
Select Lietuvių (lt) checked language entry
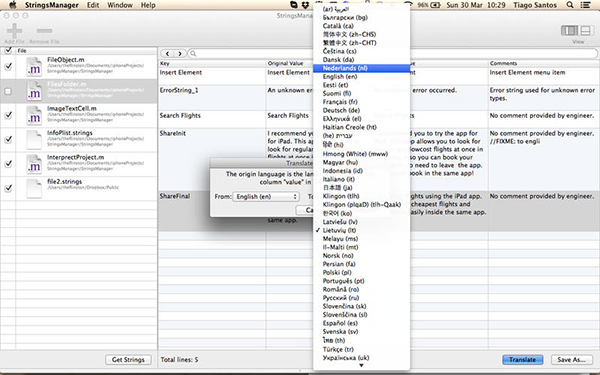361,230
